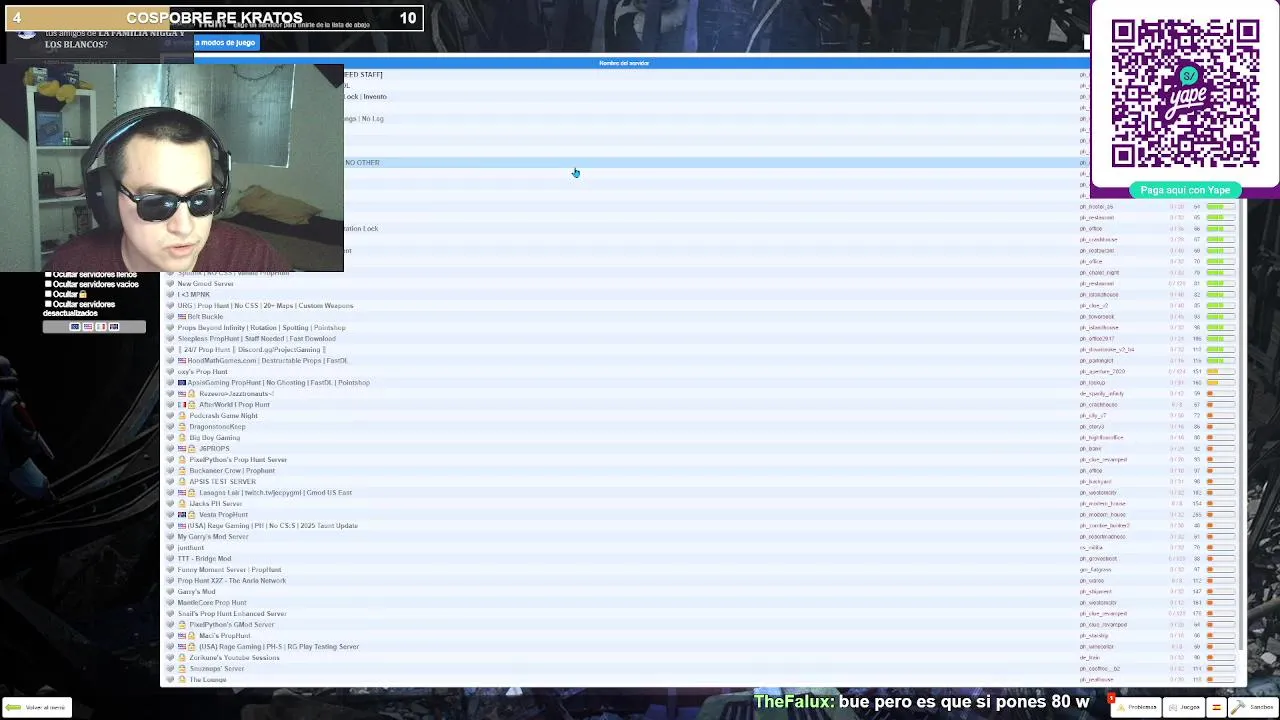Select Props Beyond Infinity | Rotation server

tap(261, 328)
